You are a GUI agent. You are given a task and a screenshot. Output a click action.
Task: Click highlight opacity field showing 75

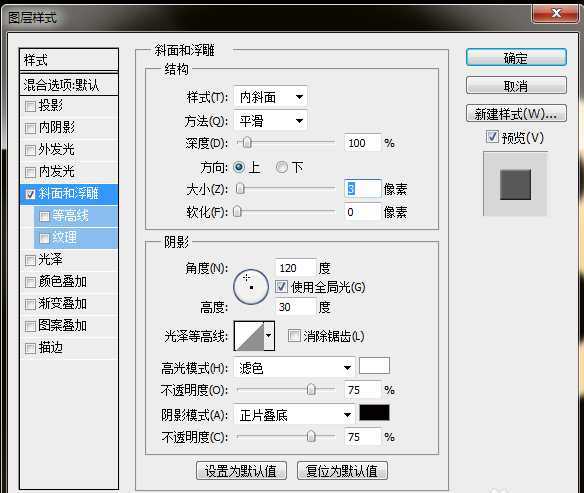pyautogui.click(x=362, y=390)
